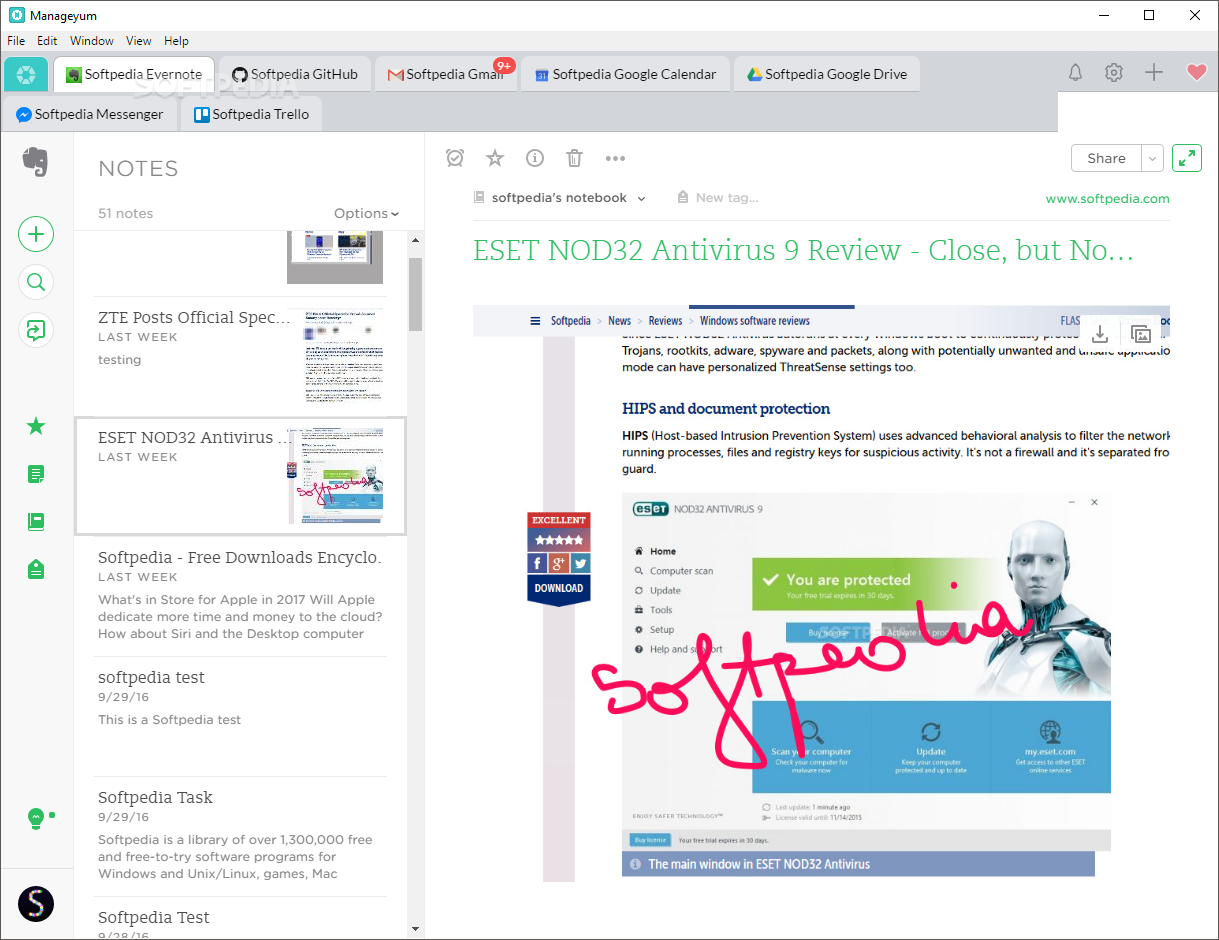This screenshot has width=1219, height=940.
Task: Switch to Softpedia Trello tab
Action: (x=251, y=114)
